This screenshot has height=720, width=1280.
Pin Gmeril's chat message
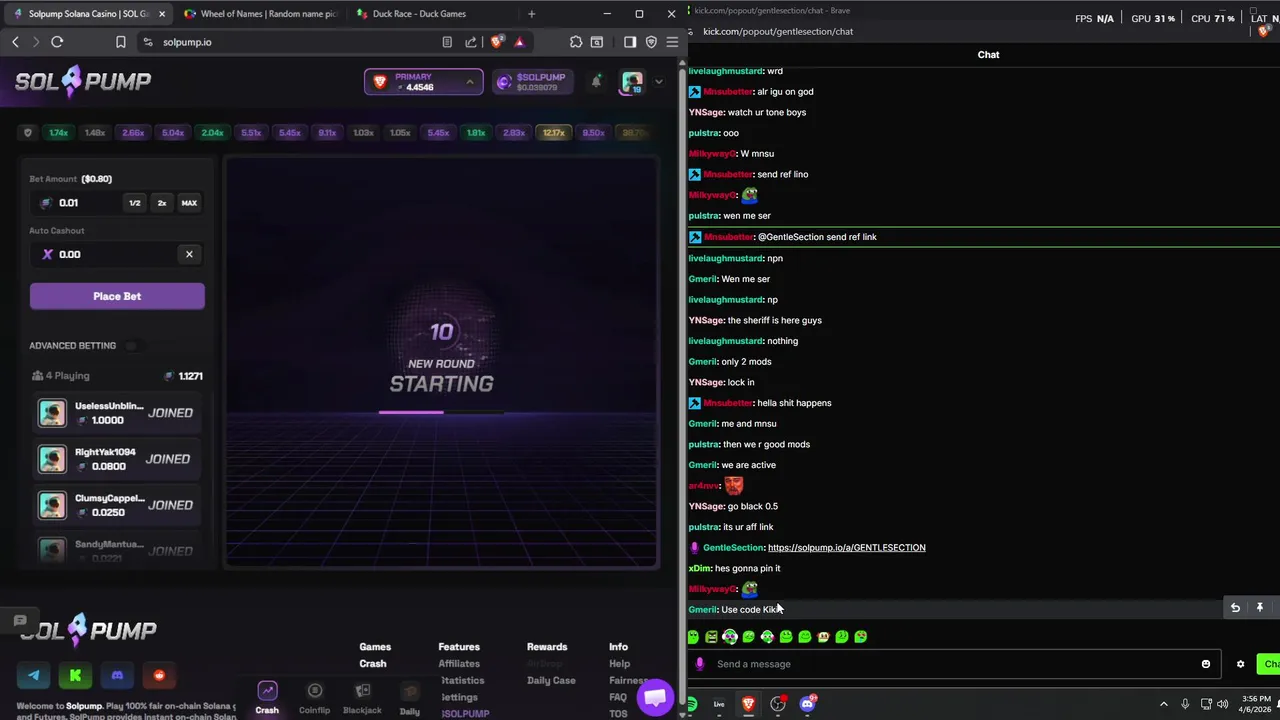tap(1260, 608)
